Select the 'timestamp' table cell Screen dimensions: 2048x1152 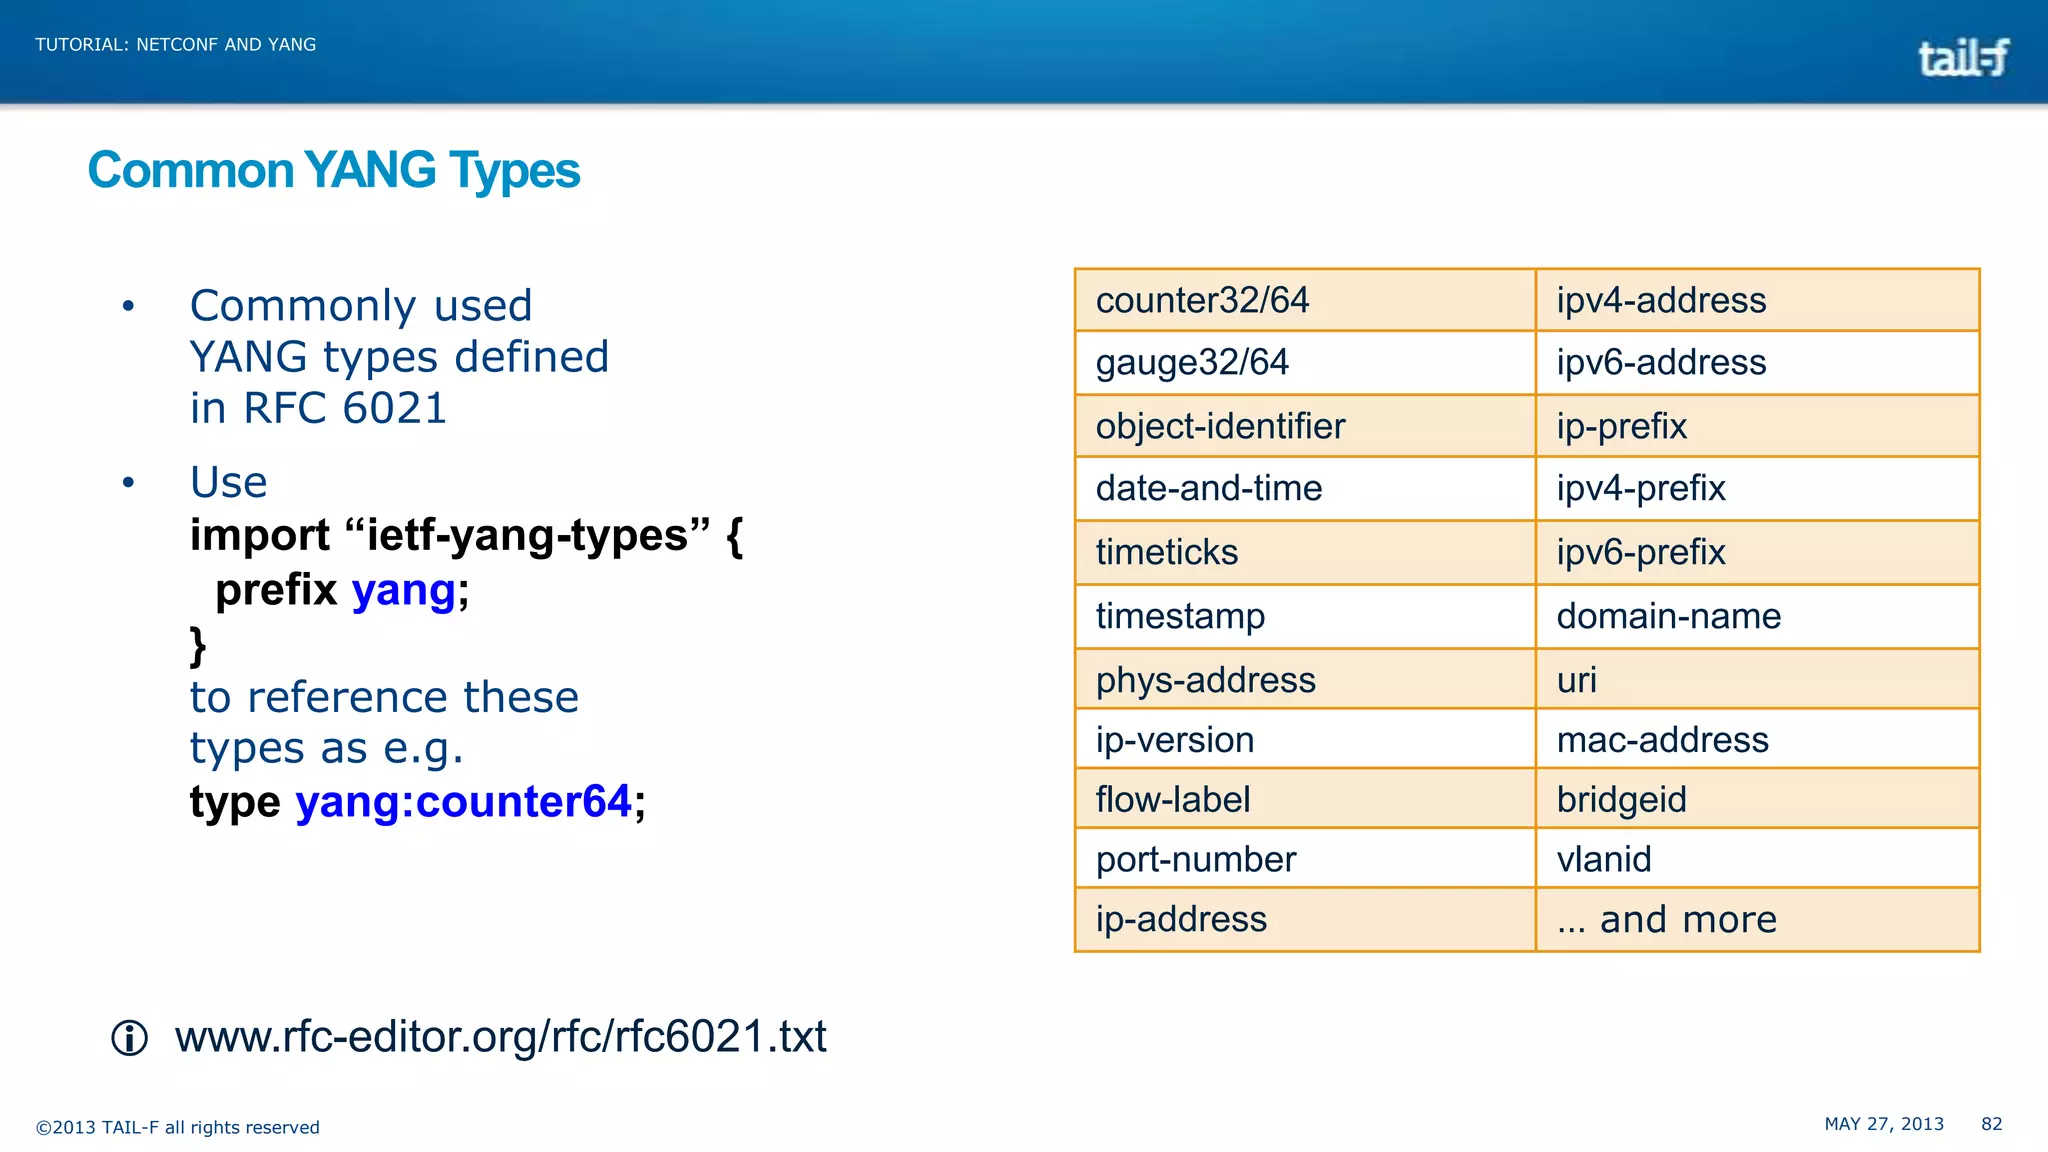[x=1305, y=616]
